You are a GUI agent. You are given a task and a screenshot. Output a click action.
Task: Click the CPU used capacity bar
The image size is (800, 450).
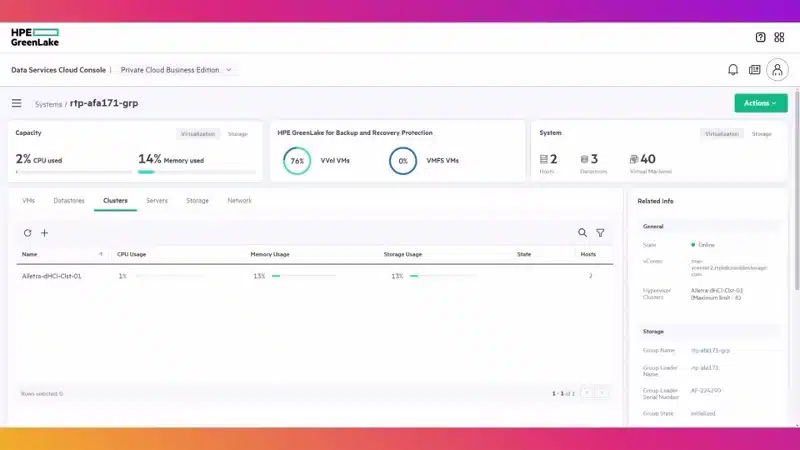pos(73,172)
